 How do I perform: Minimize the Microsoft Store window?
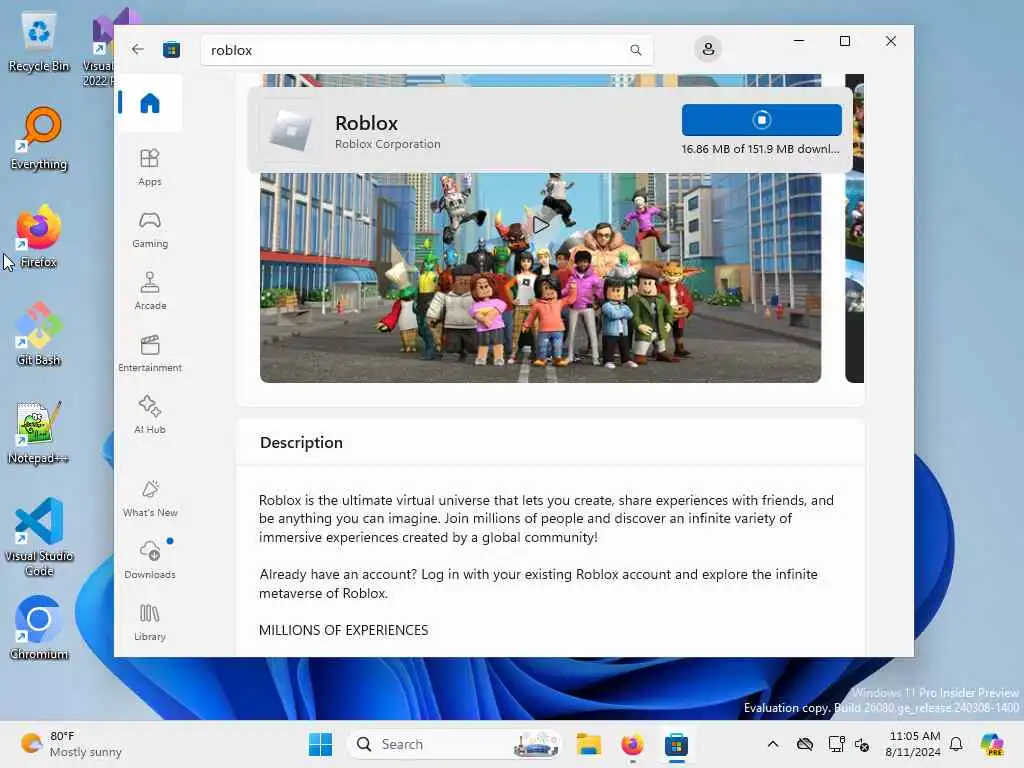[799, 41]
